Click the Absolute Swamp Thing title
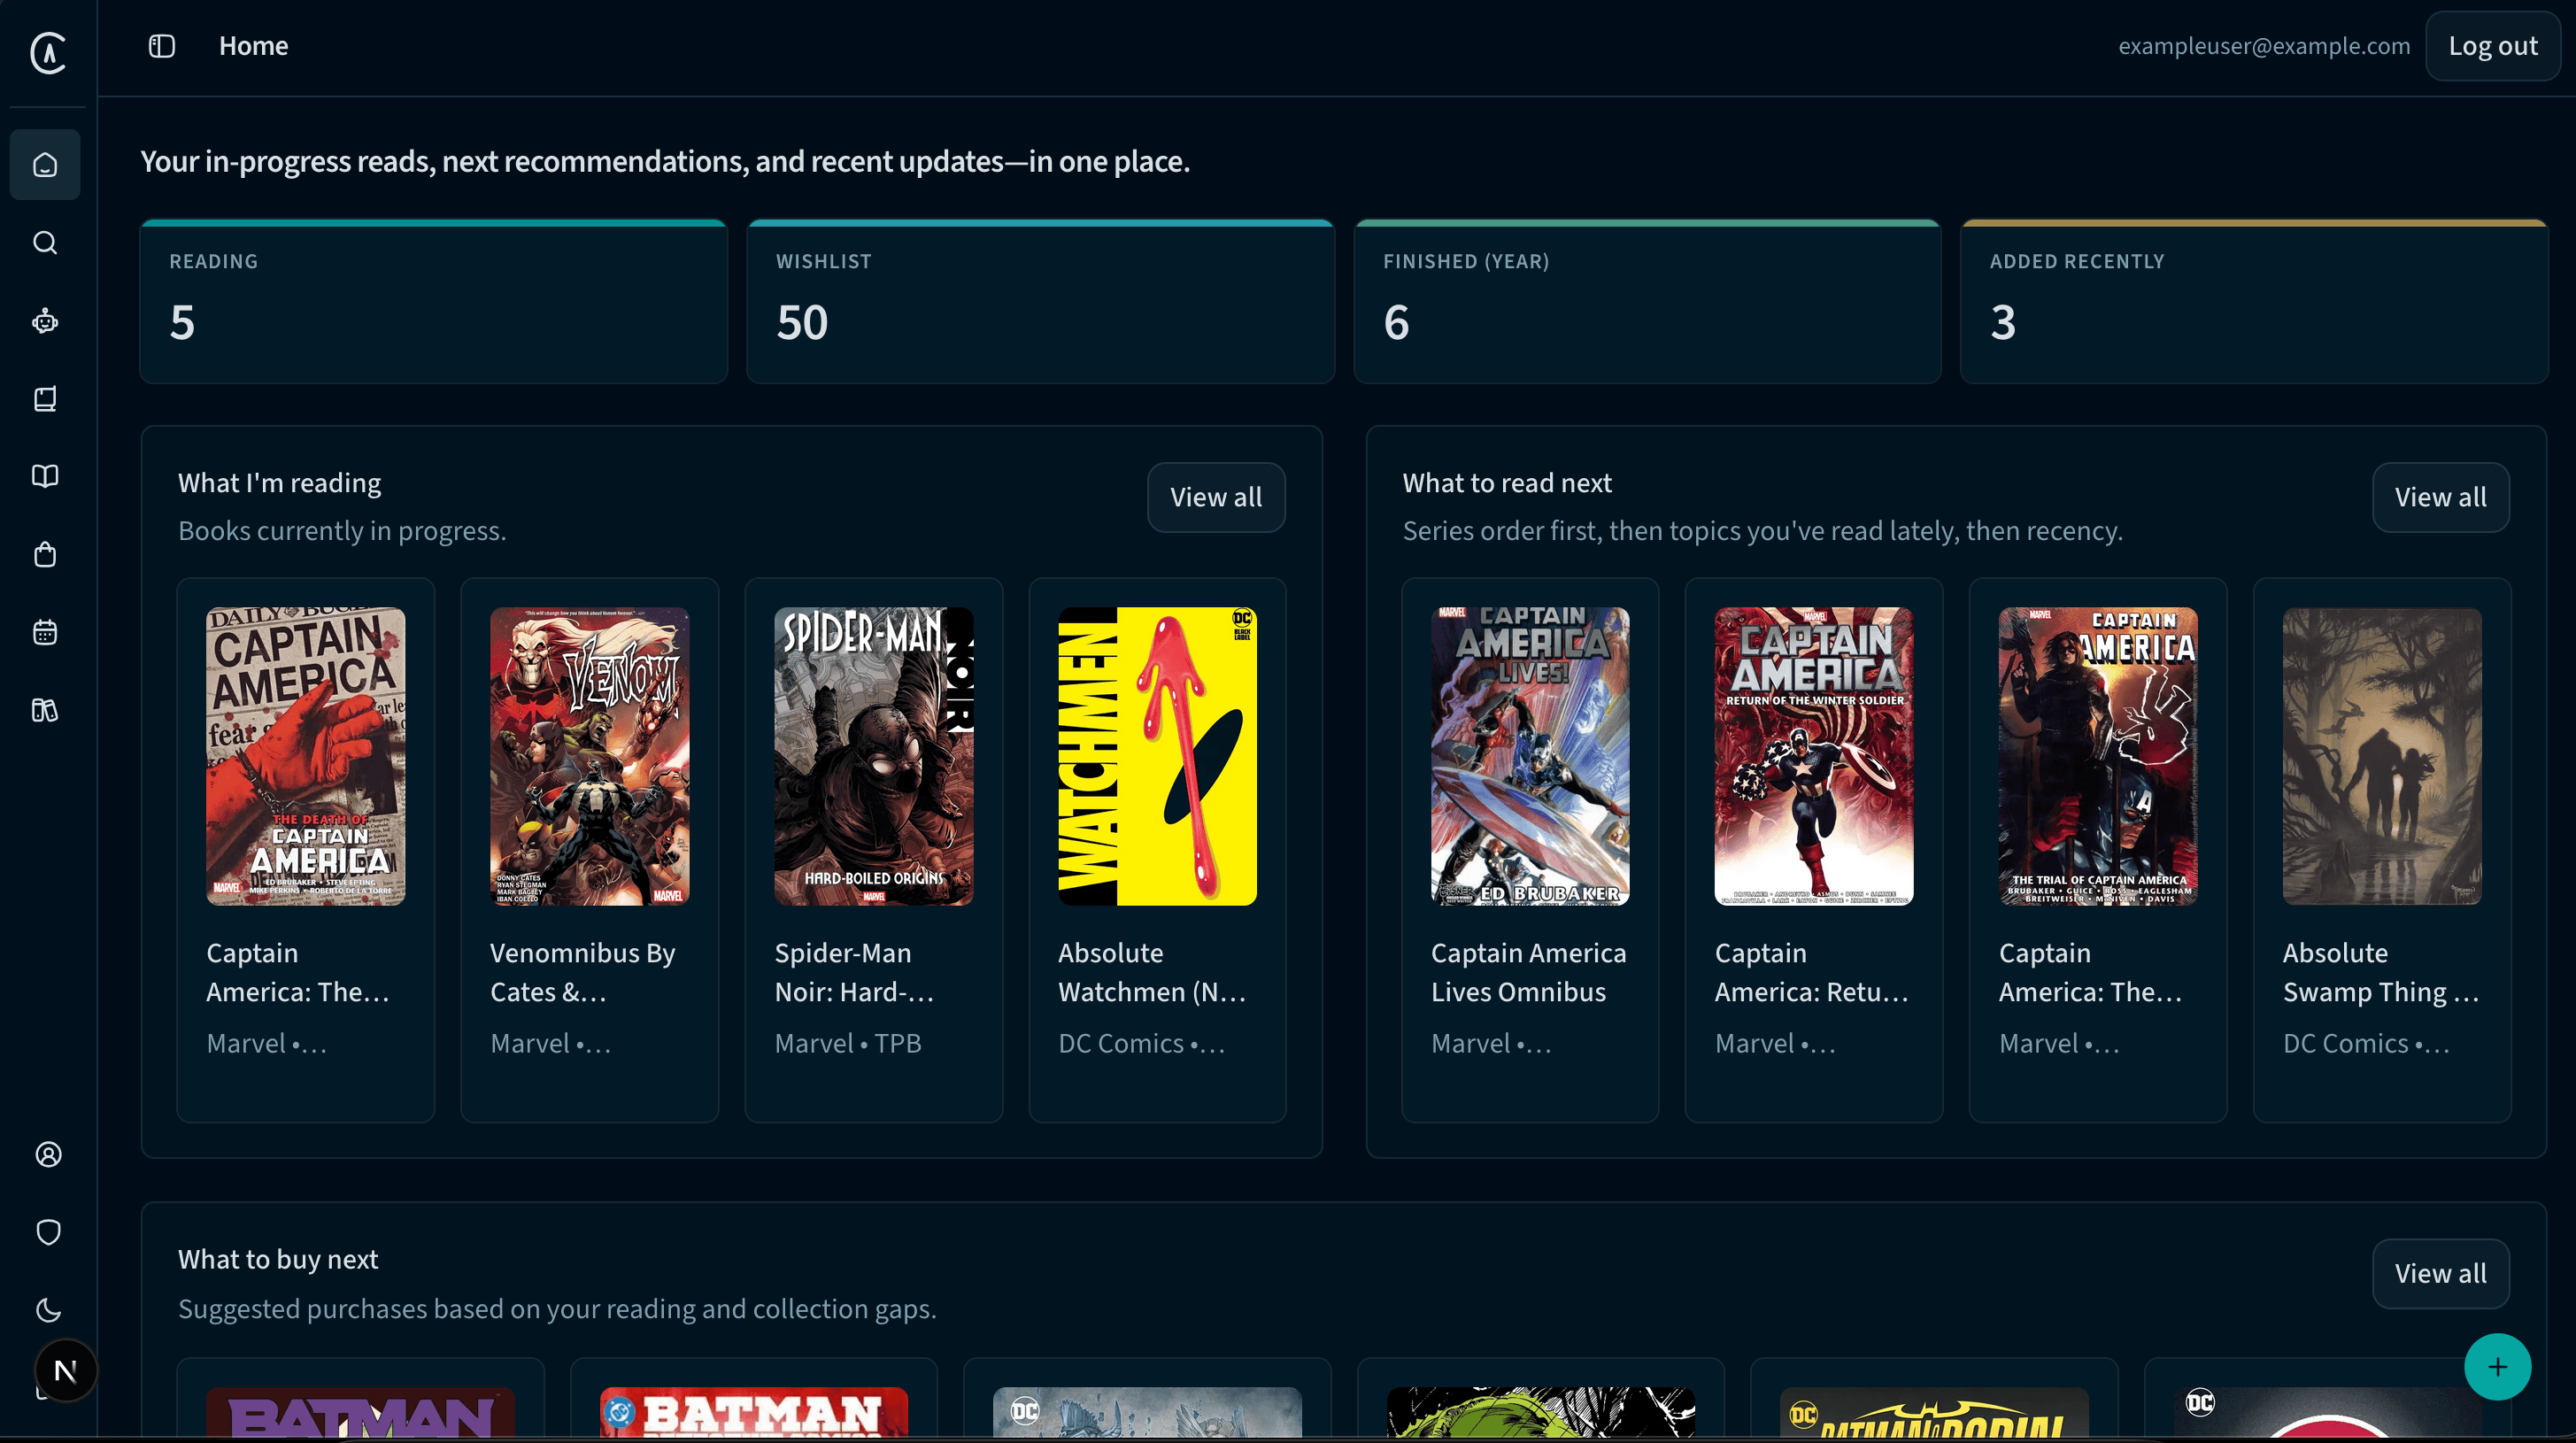Viewport: 2576px width, 1443px height. click(2381, 972)
